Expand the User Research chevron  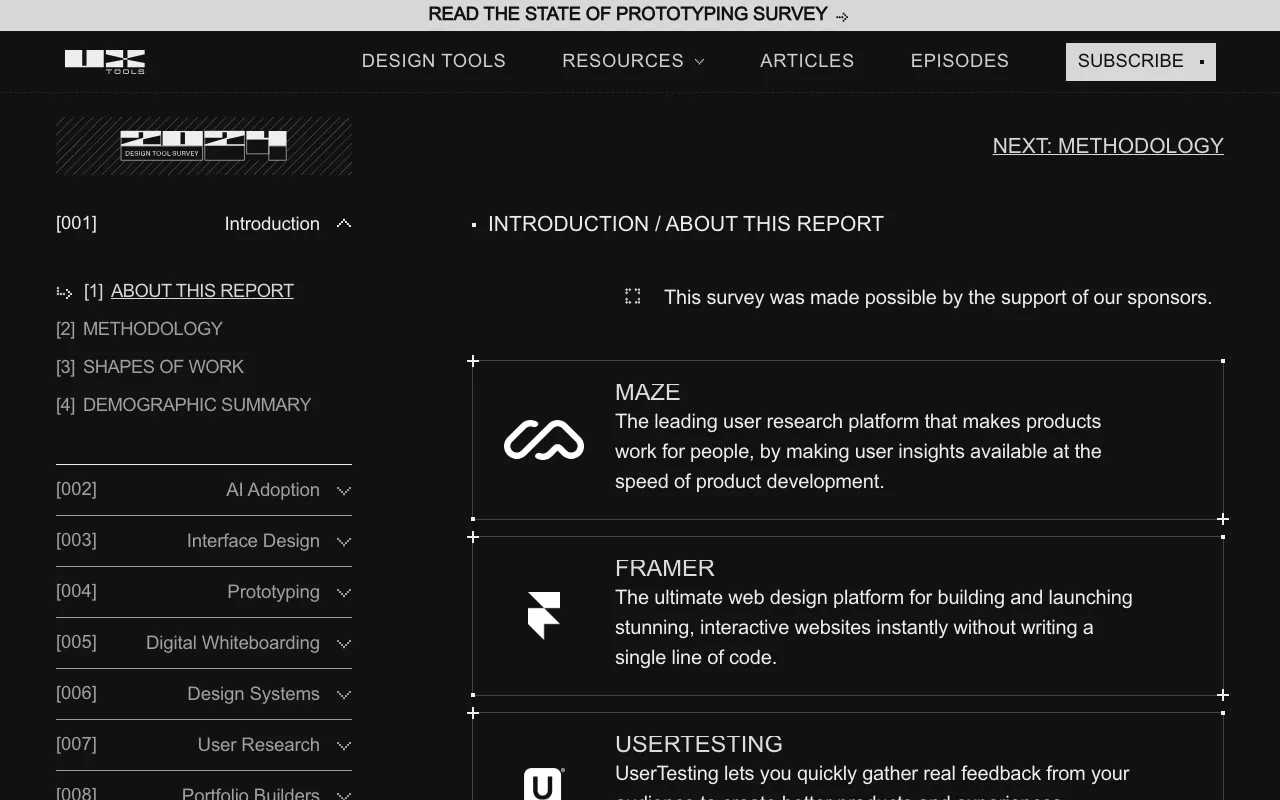(344, 746)
